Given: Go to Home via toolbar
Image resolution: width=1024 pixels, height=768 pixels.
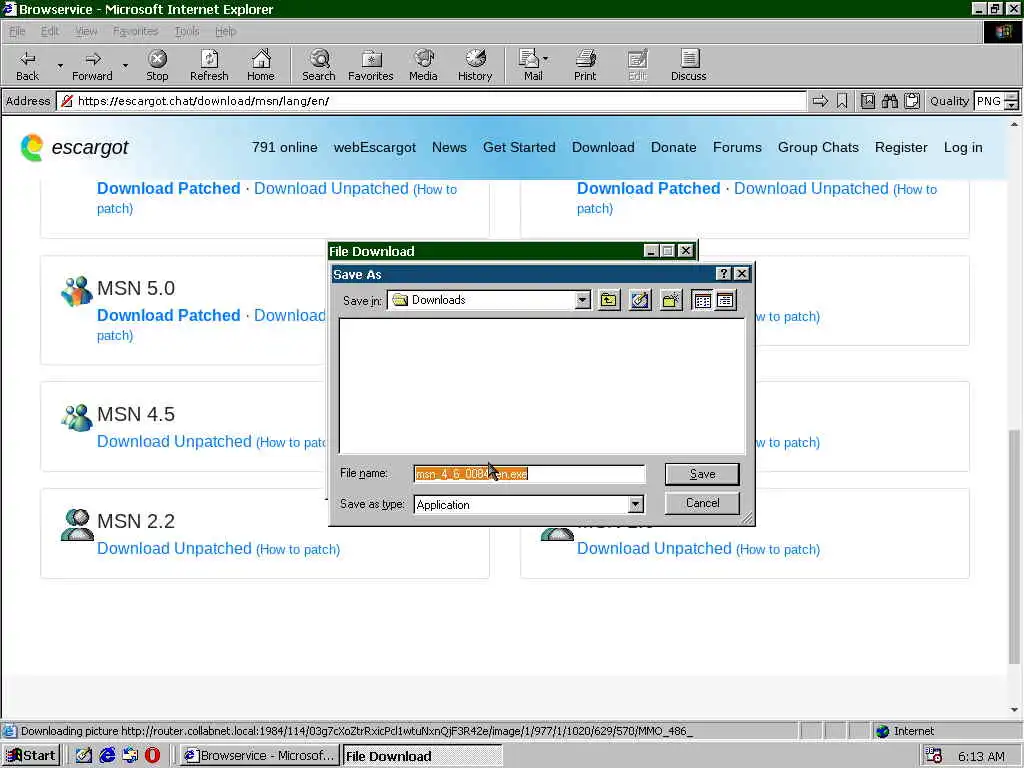Looking at the screenshot, I should [x=261, y=65].
